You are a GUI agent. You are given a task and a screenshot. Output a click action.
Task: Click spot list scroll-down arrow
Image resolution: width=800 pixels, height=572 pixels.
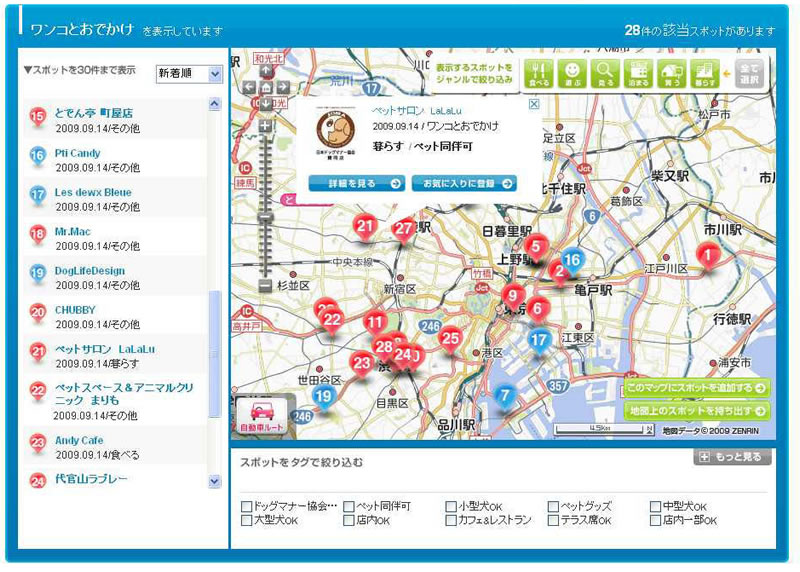point(215,481)
